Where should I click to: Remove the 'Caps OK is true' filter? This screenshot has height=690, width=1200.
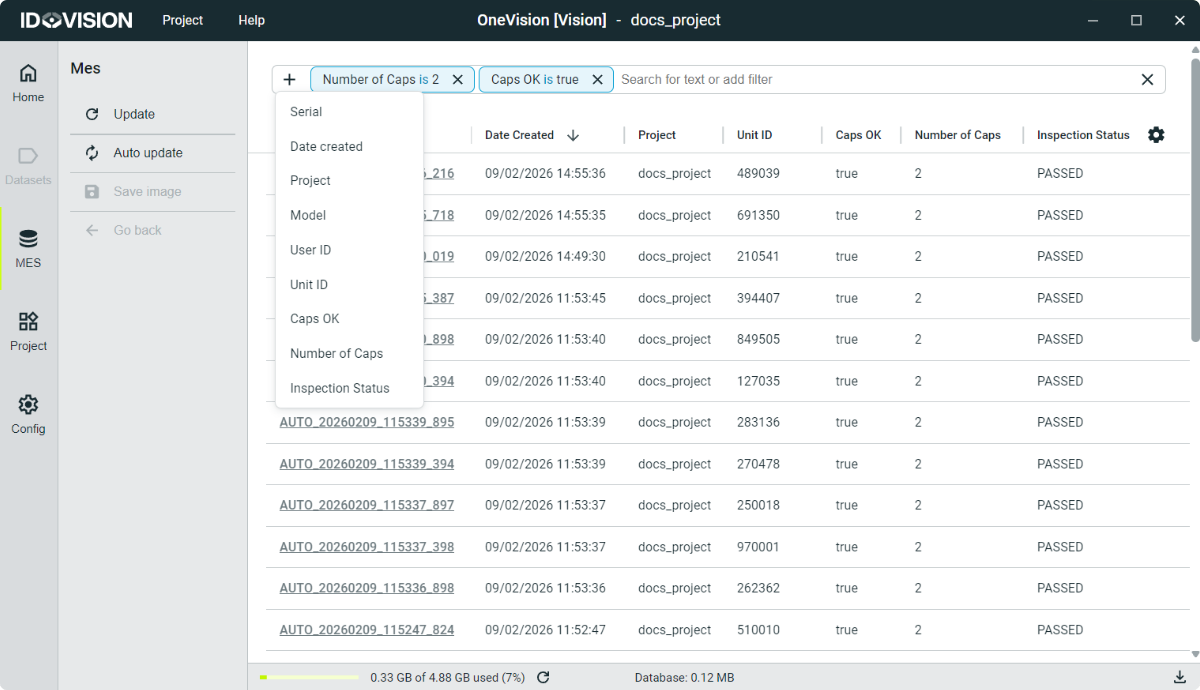click(598, 80)
